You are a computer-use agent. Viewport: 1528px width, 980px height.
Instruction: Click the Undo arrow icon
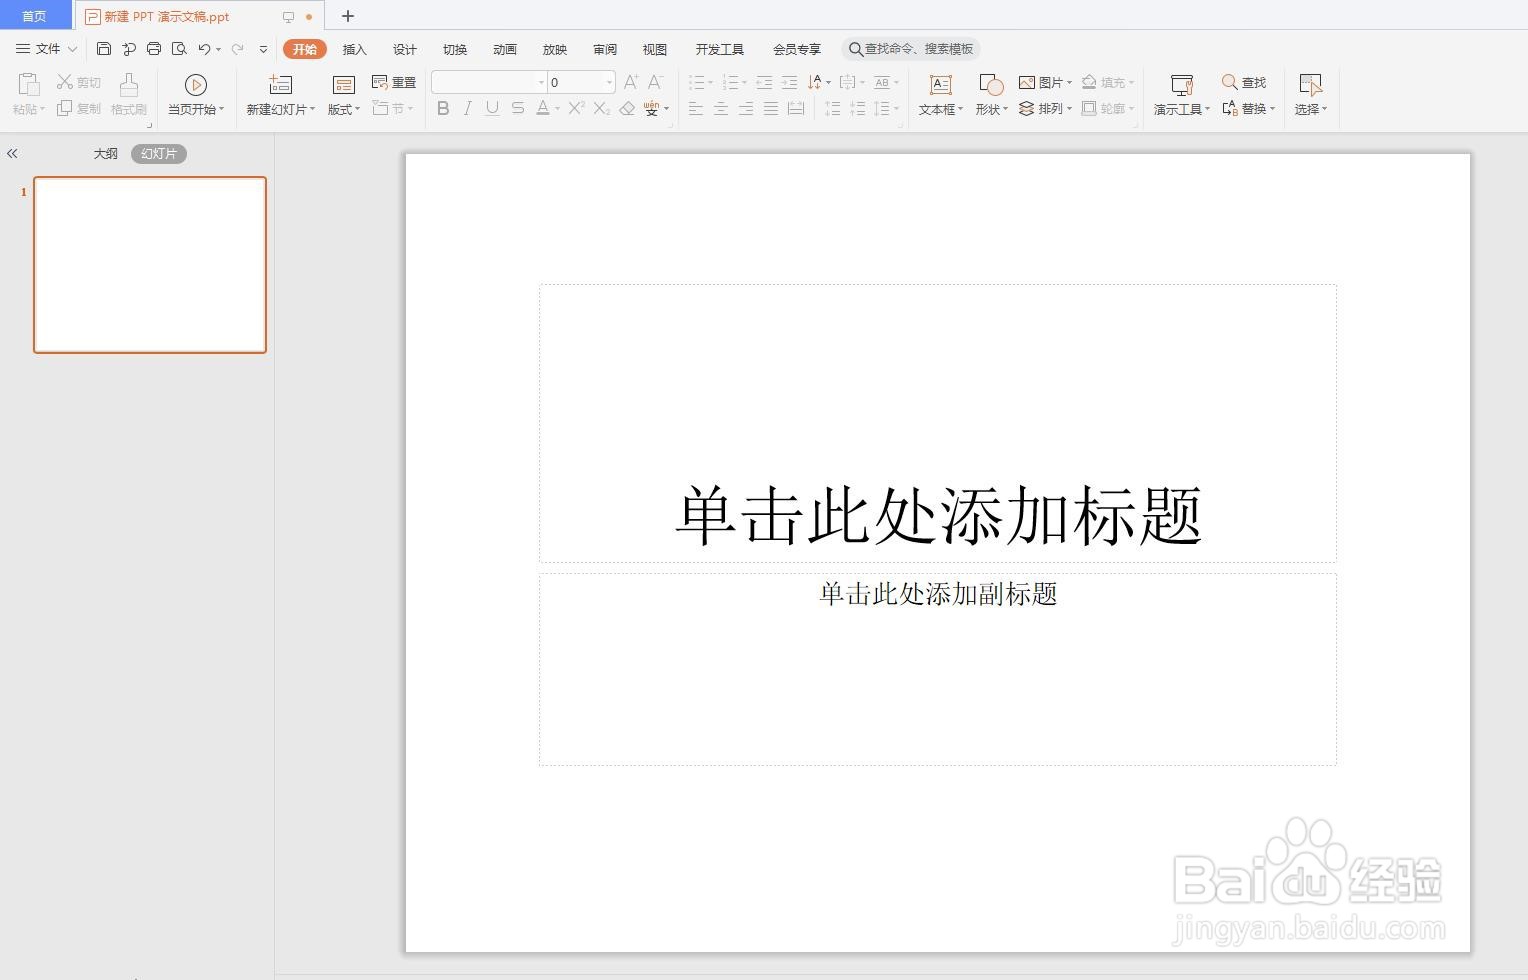pyautogui.click(x=204, y=49)
